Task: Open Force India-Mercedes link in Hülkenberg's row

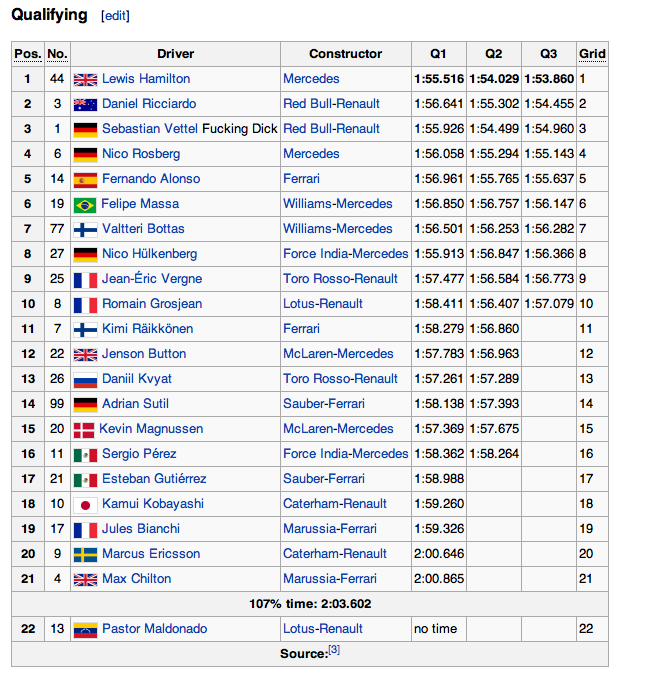Action: click(345, 254)
